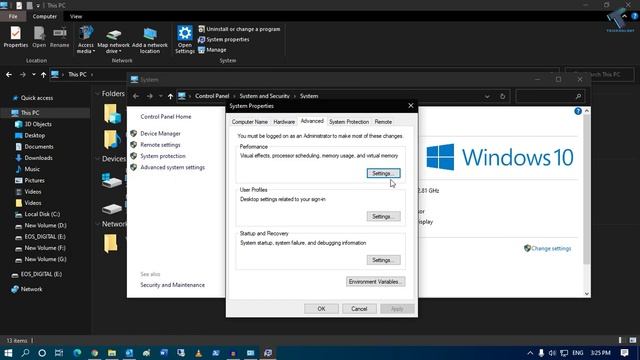This screenshot has height=360, width=640.
Task: Open the help icon in System window
Action: [x=578, y=111]
